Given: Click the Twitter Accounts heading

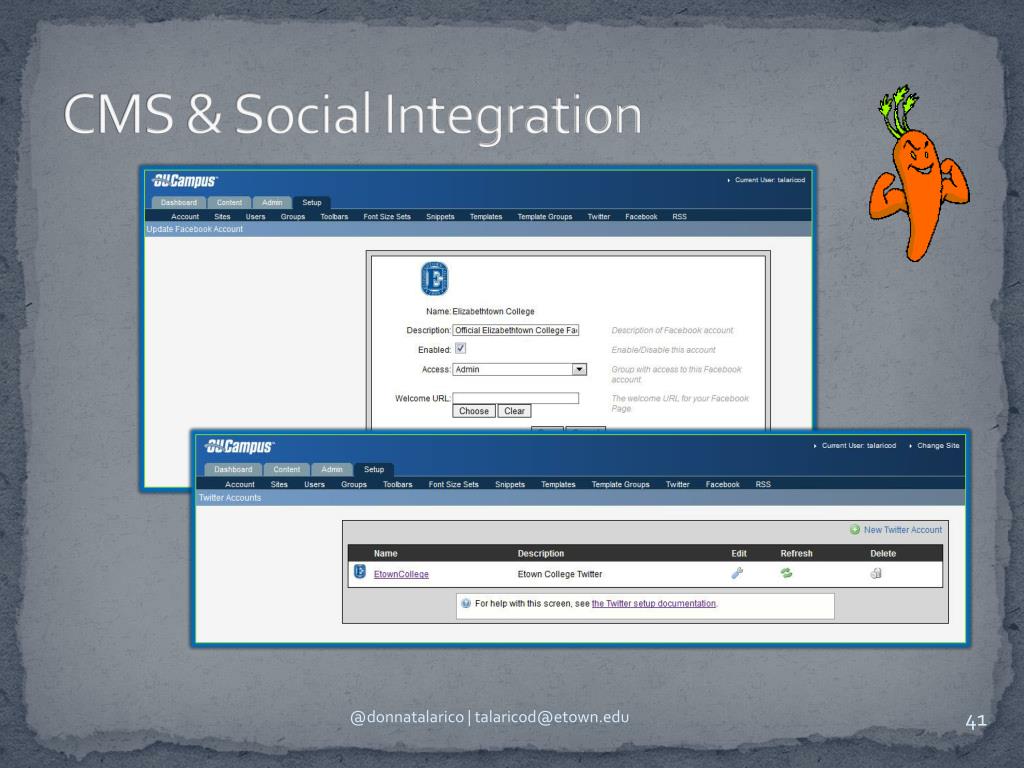Looking at the screenshot, I should [x=230, y=498].
